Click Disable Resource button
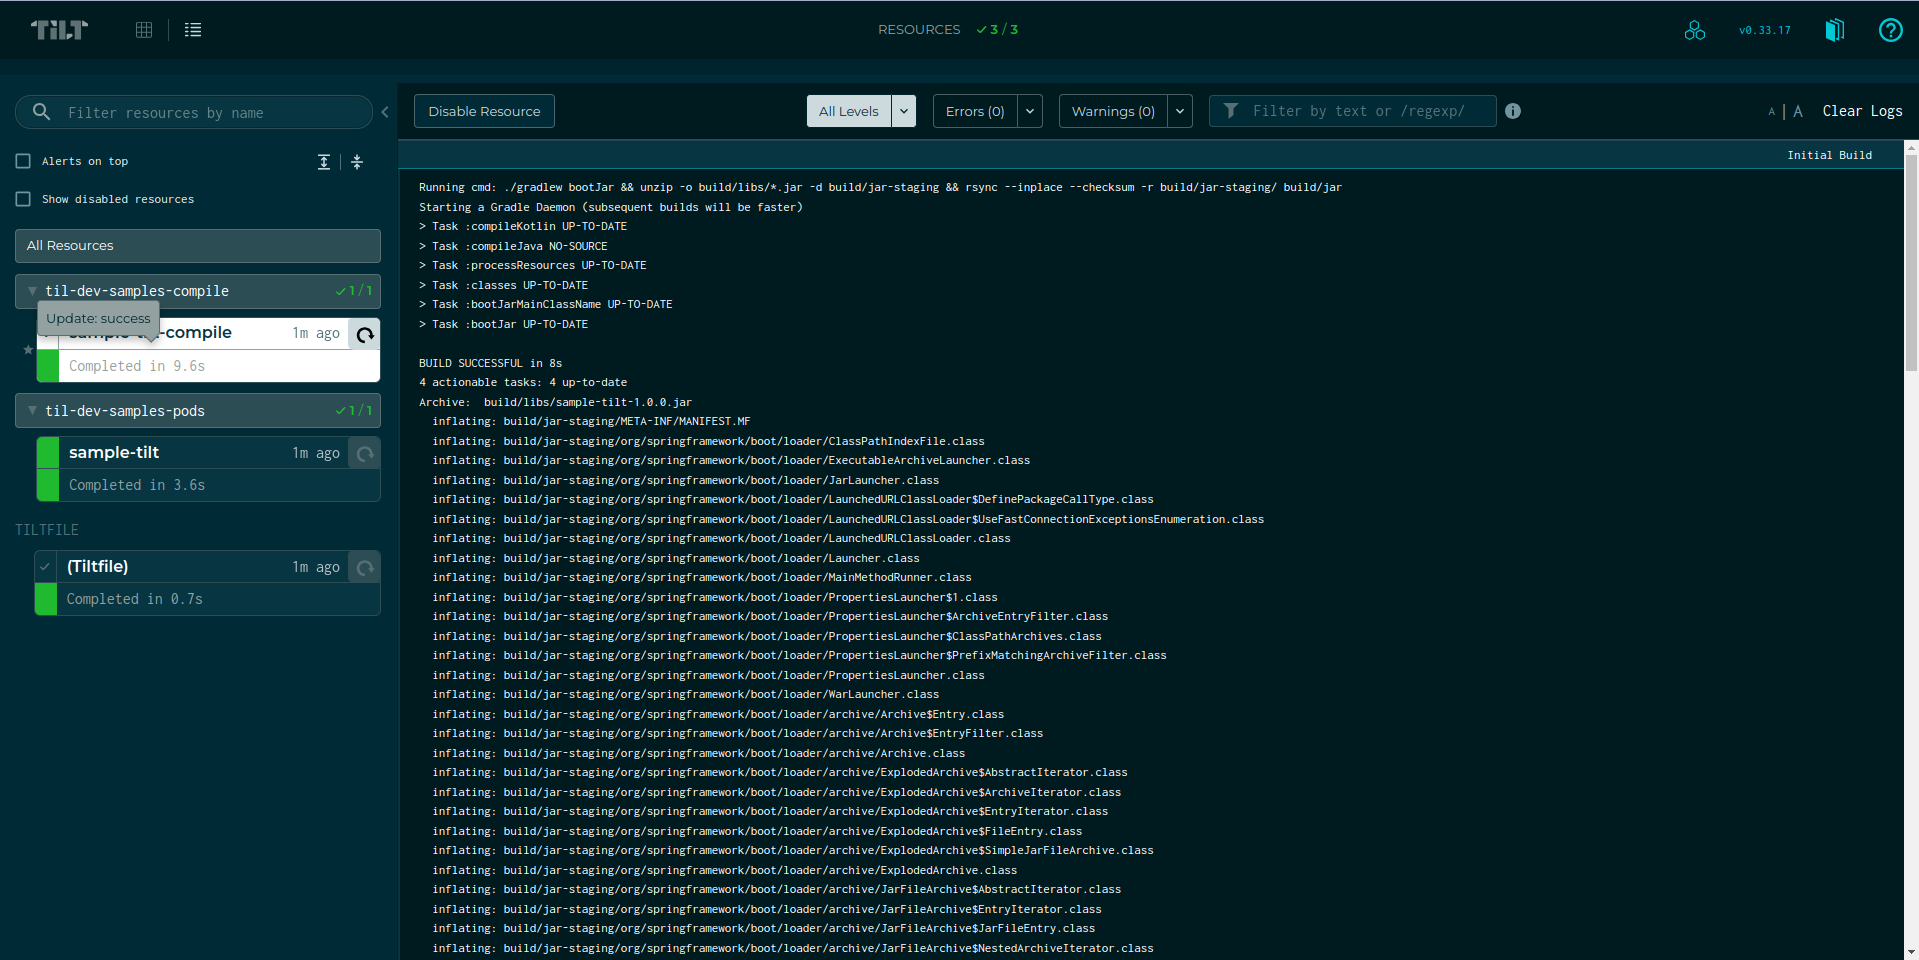The width and height of the screenshot is (1919, 960). point(484,111)
